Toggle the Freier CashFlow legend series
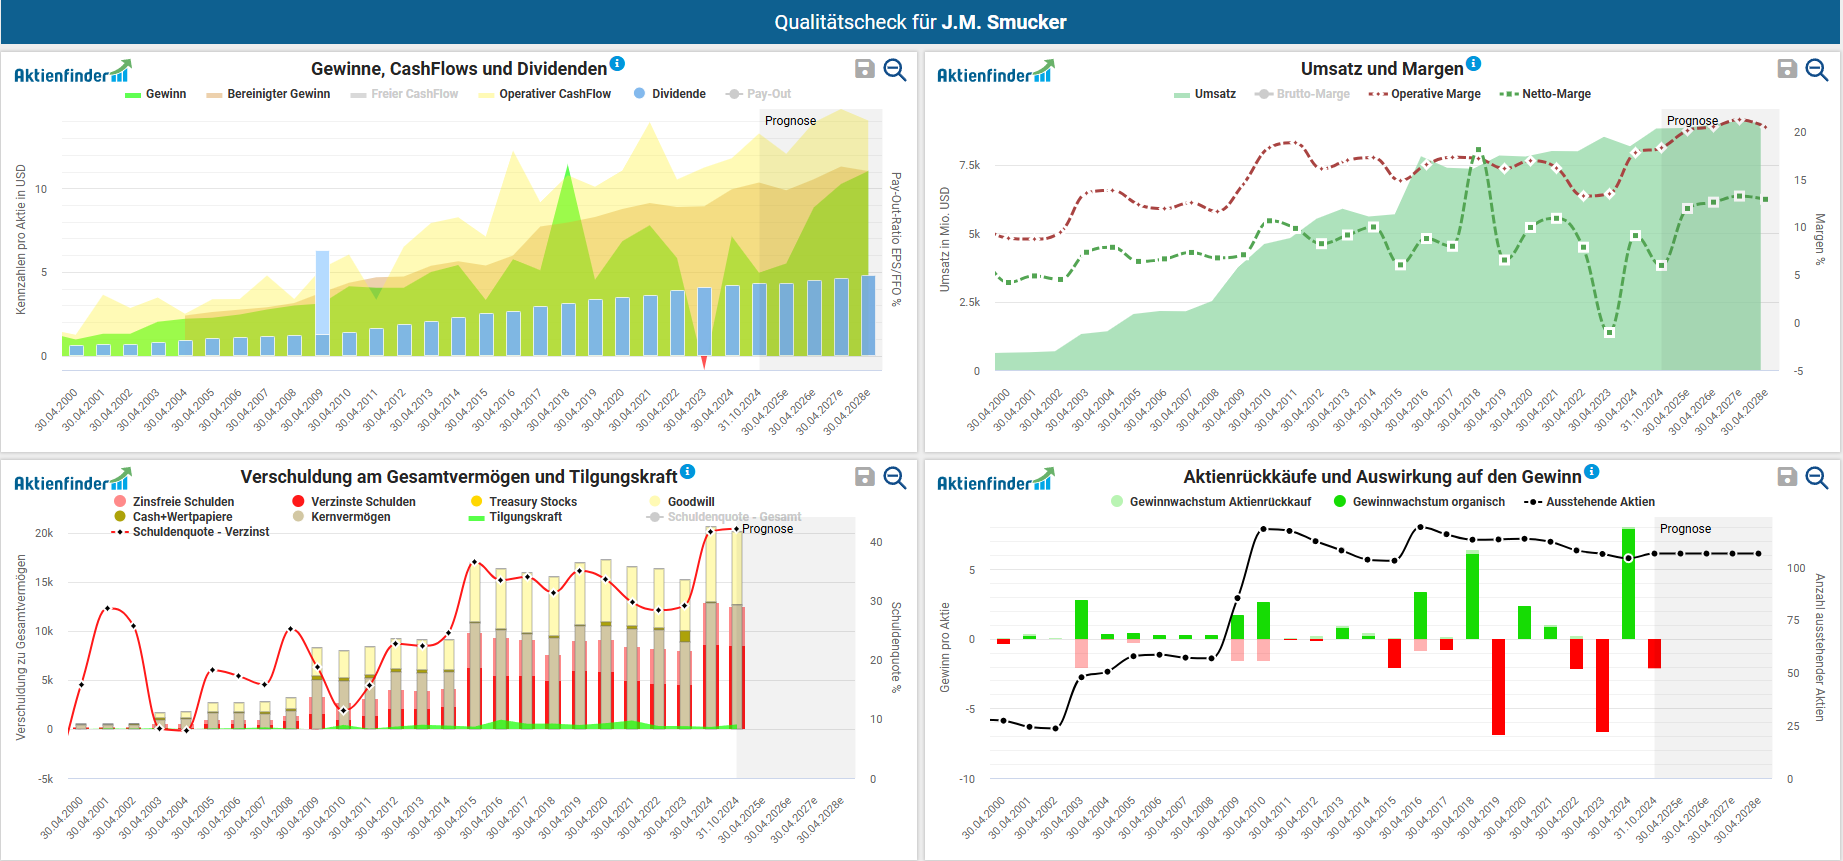The width and height of the screenshot is (1843, 861). pyautogui.click(x=413, y=94)
